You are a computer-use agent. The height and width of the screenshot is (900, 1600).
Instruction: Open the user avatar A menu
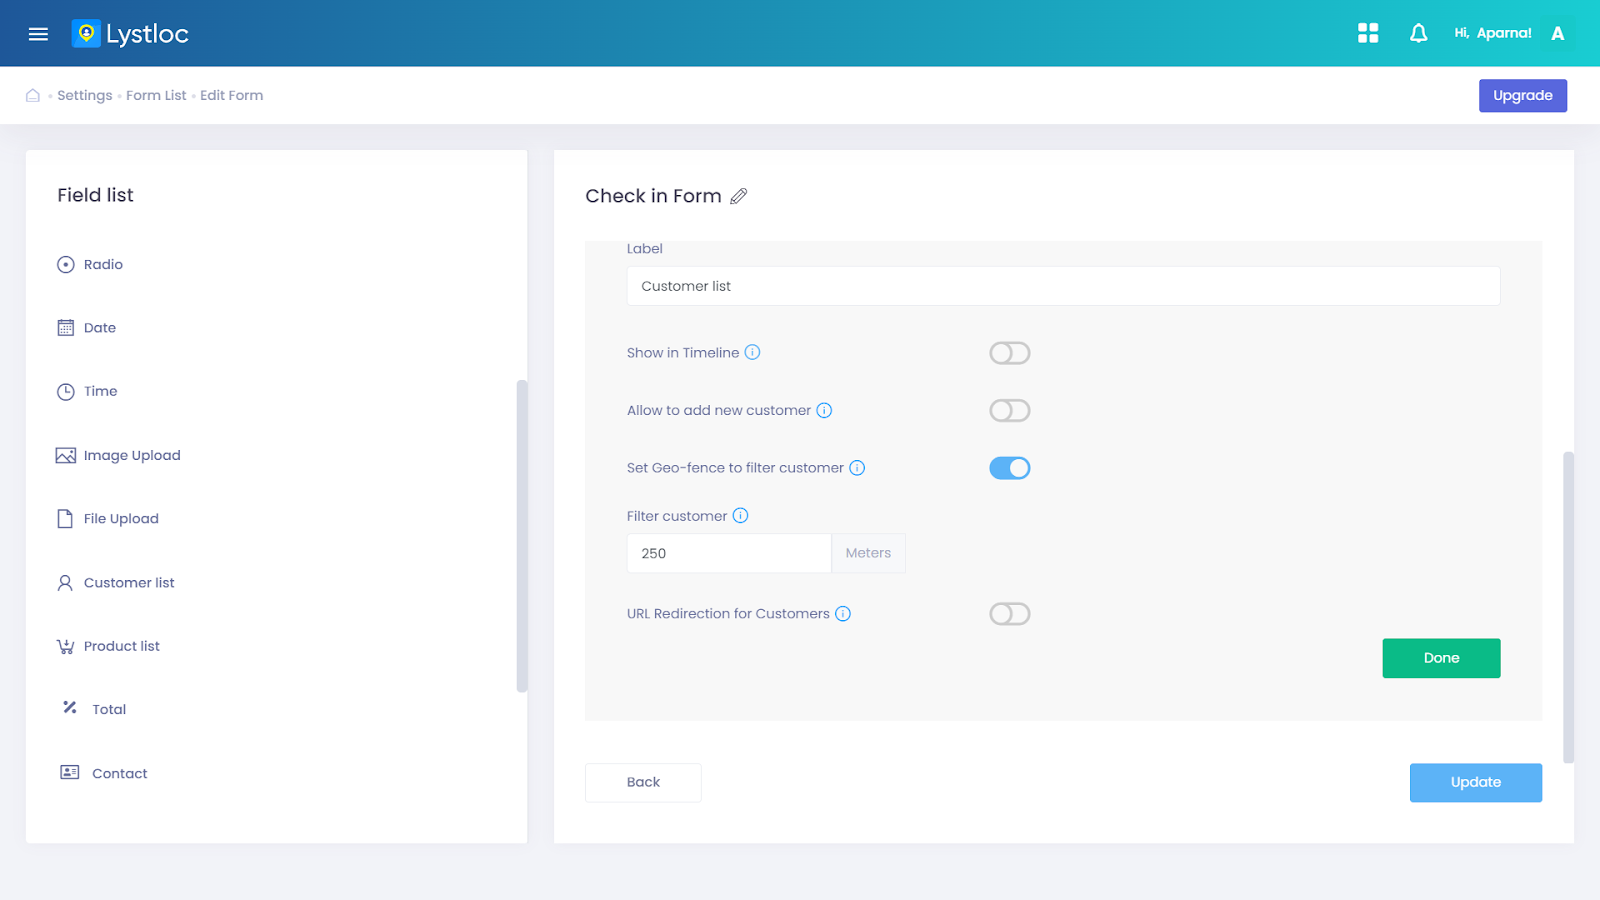click(1557, 33)
